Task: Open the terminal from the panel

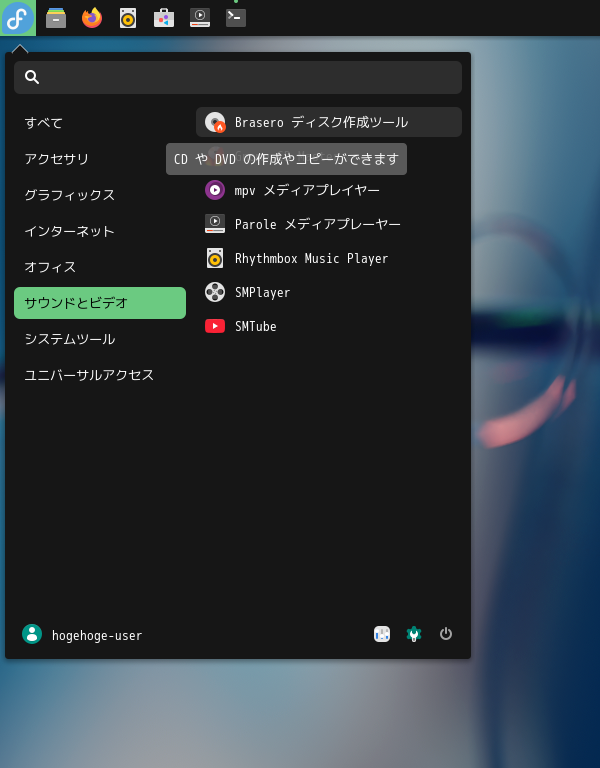Action: (236, 18)
